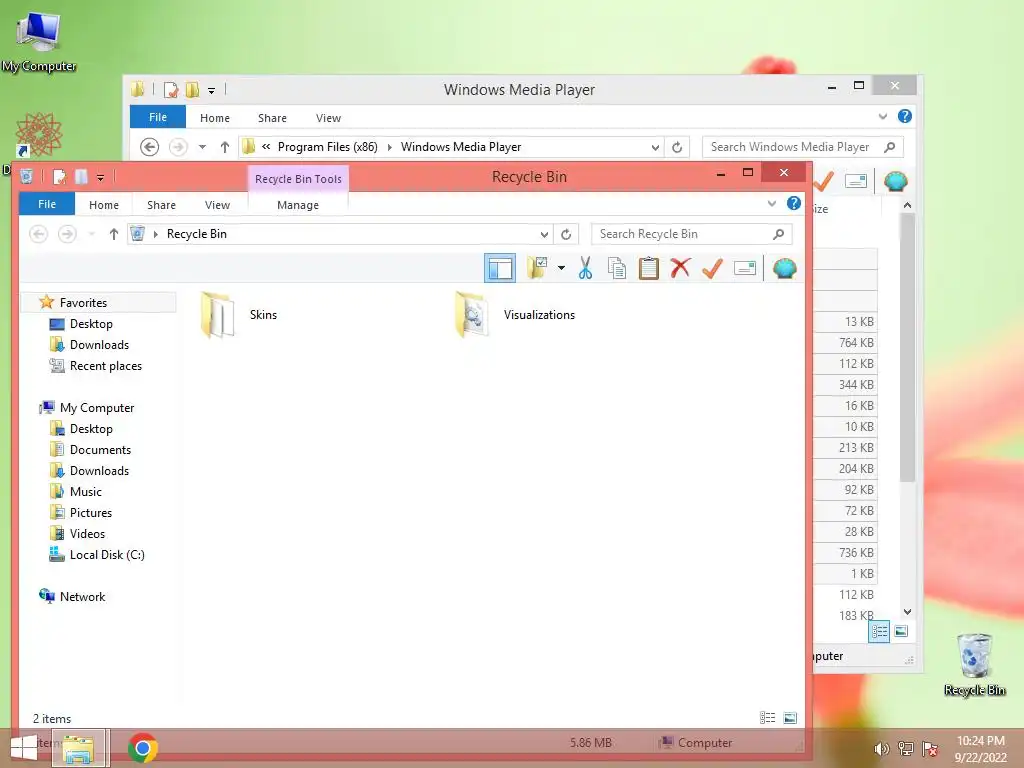
Task: Switch to Share tab in Recycle Bin
Action: (161, 205)
